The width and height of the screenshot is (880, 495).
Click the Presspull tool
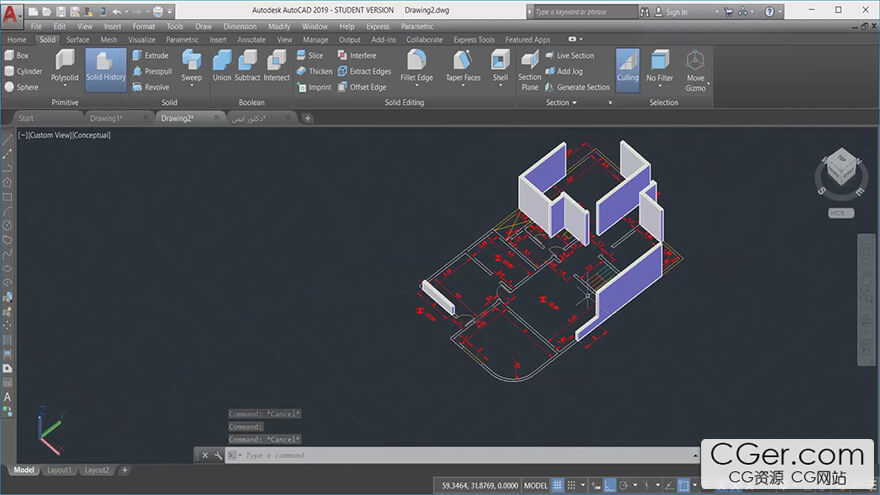click(151, 72)
